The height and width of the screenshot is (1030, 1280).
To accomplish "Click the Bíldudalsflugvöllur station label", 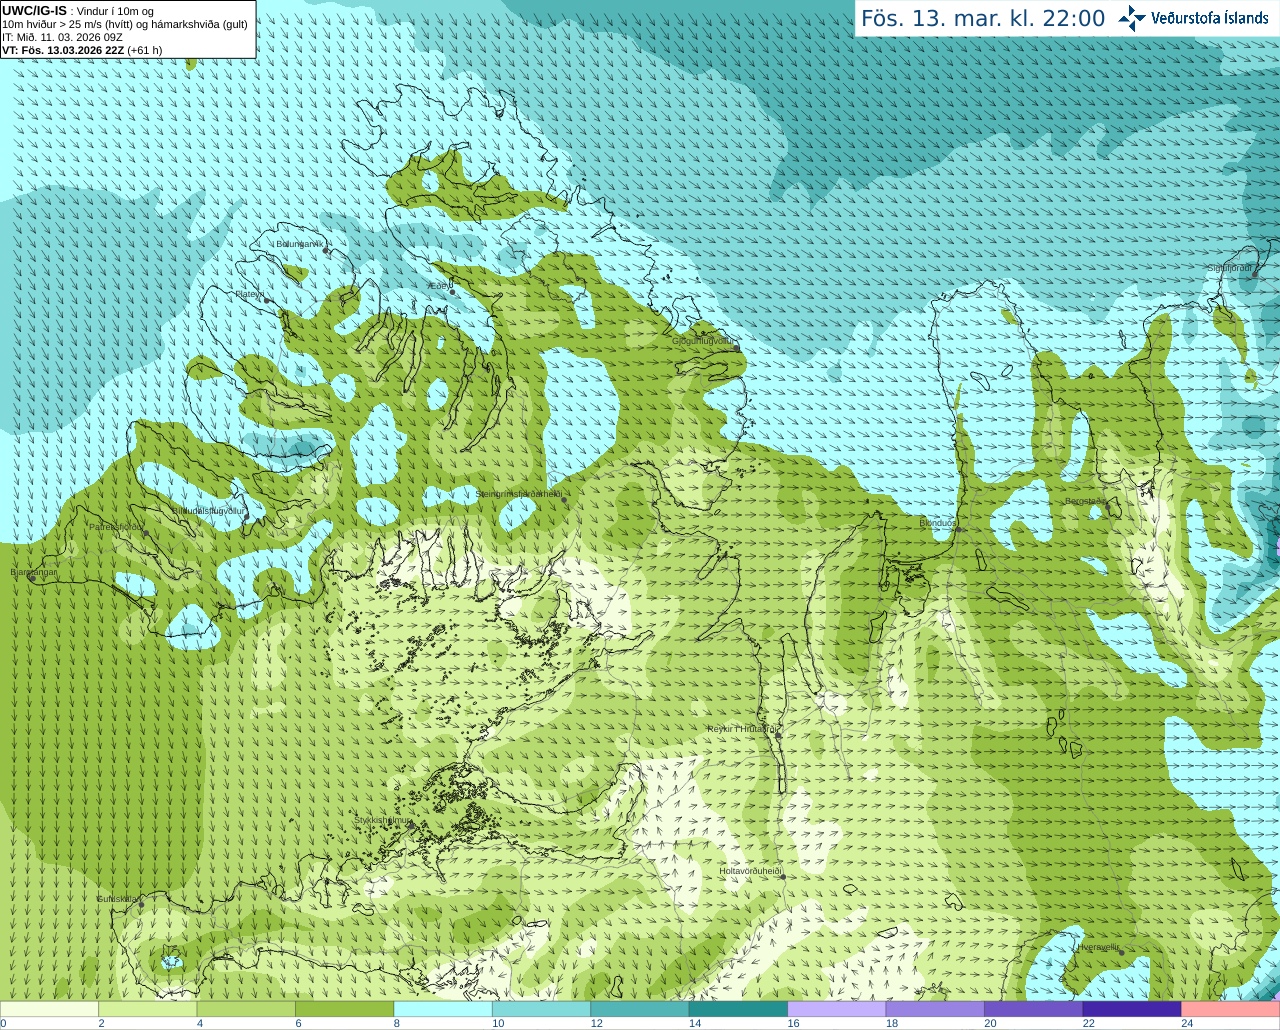I will 208,510.
